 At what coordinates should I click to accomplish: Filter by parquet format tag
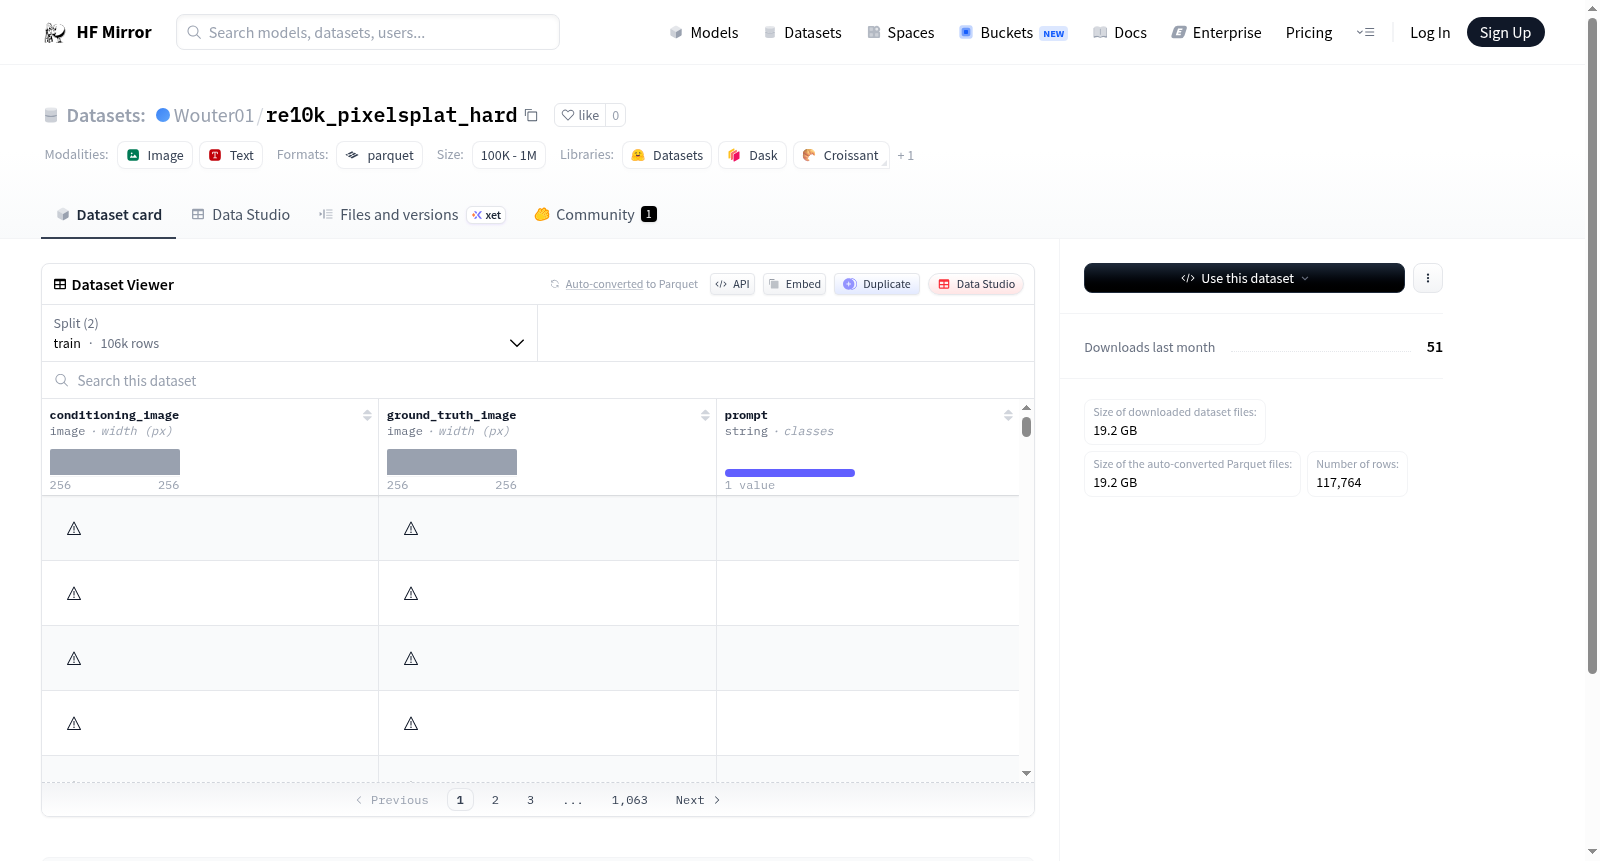[x=380, y=155]
